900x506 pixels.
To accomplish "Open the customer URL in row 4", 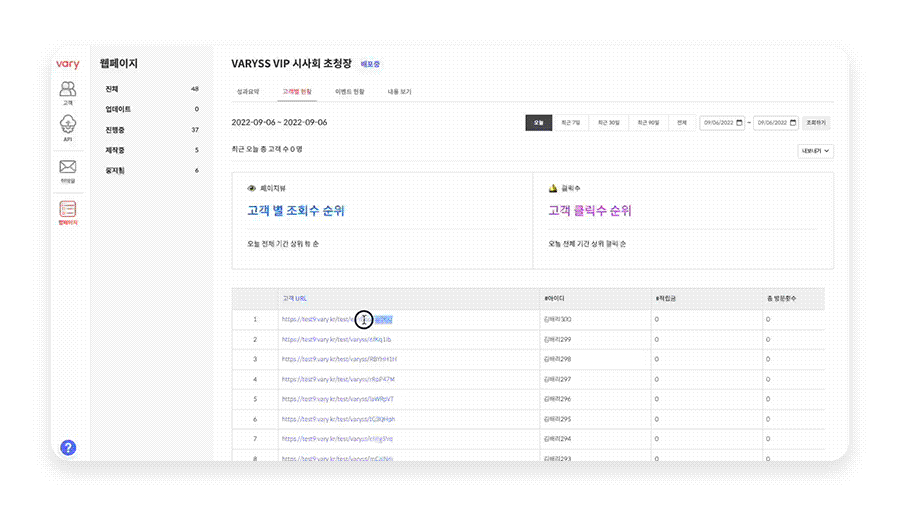I will 338,379.
